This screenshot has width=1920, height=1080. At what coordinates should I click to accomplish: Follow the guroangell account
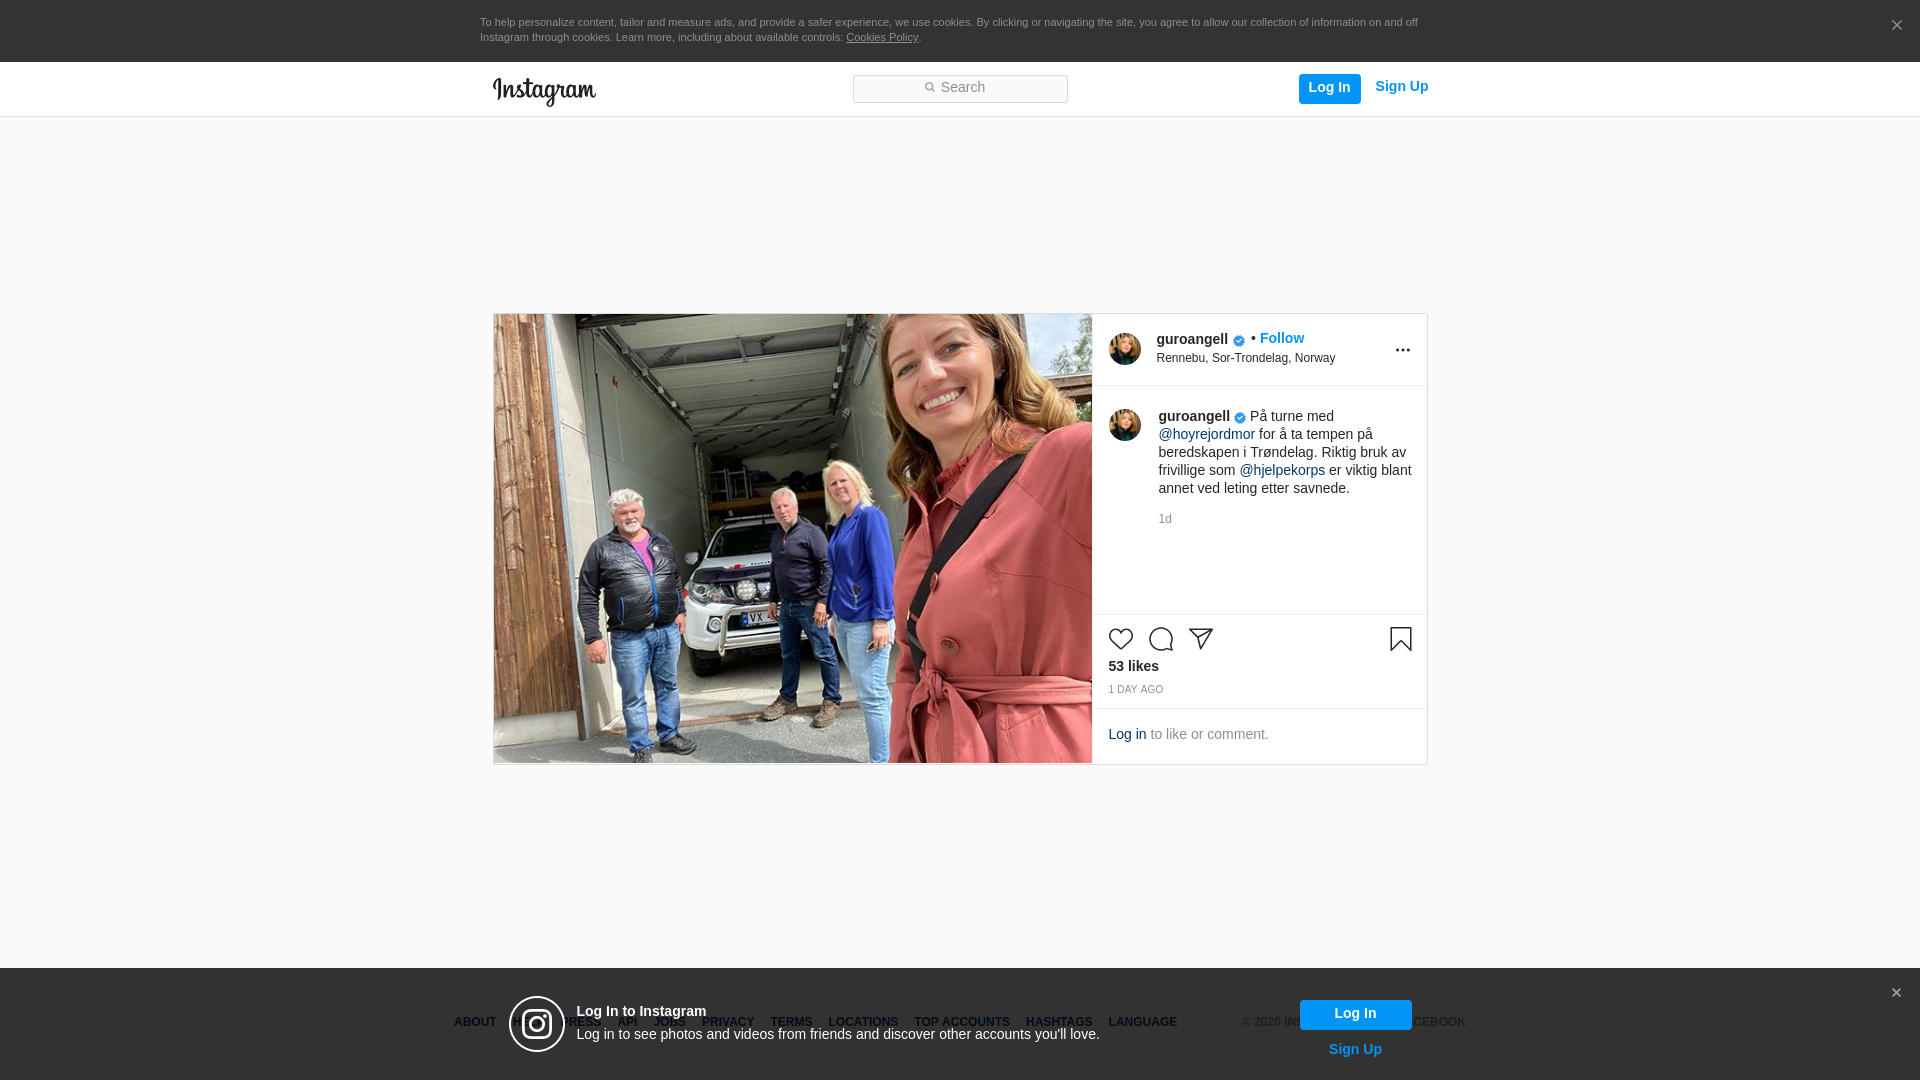[1282, 338]
